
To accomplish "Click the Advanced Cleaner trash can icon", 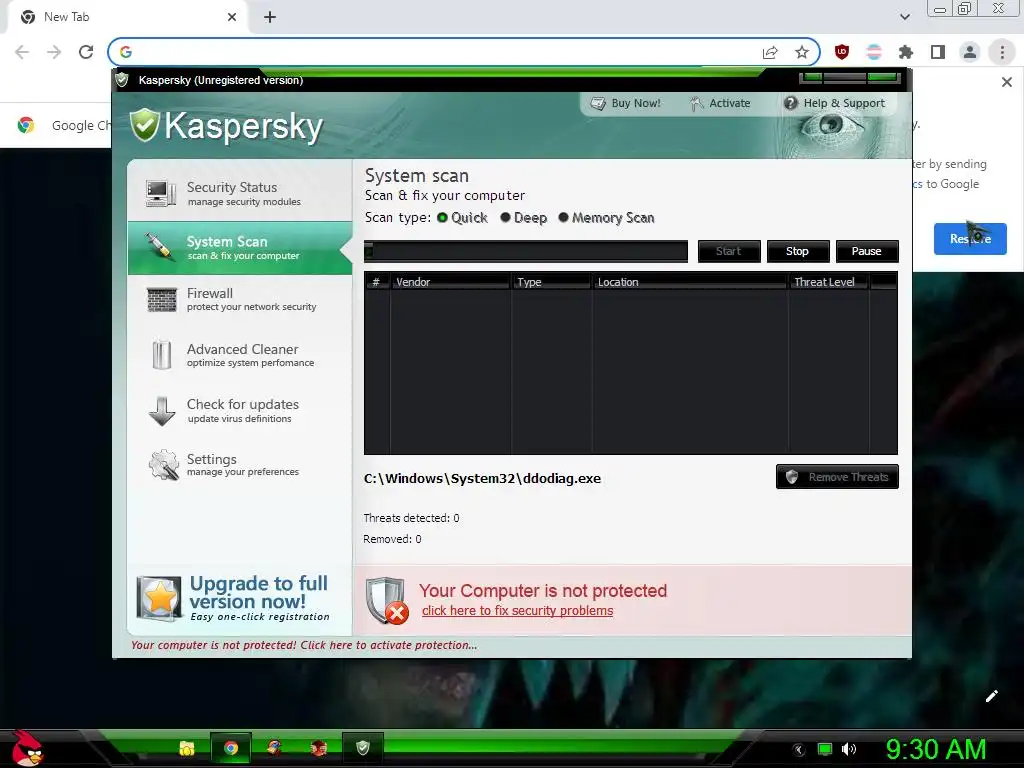I will [161, 355].
